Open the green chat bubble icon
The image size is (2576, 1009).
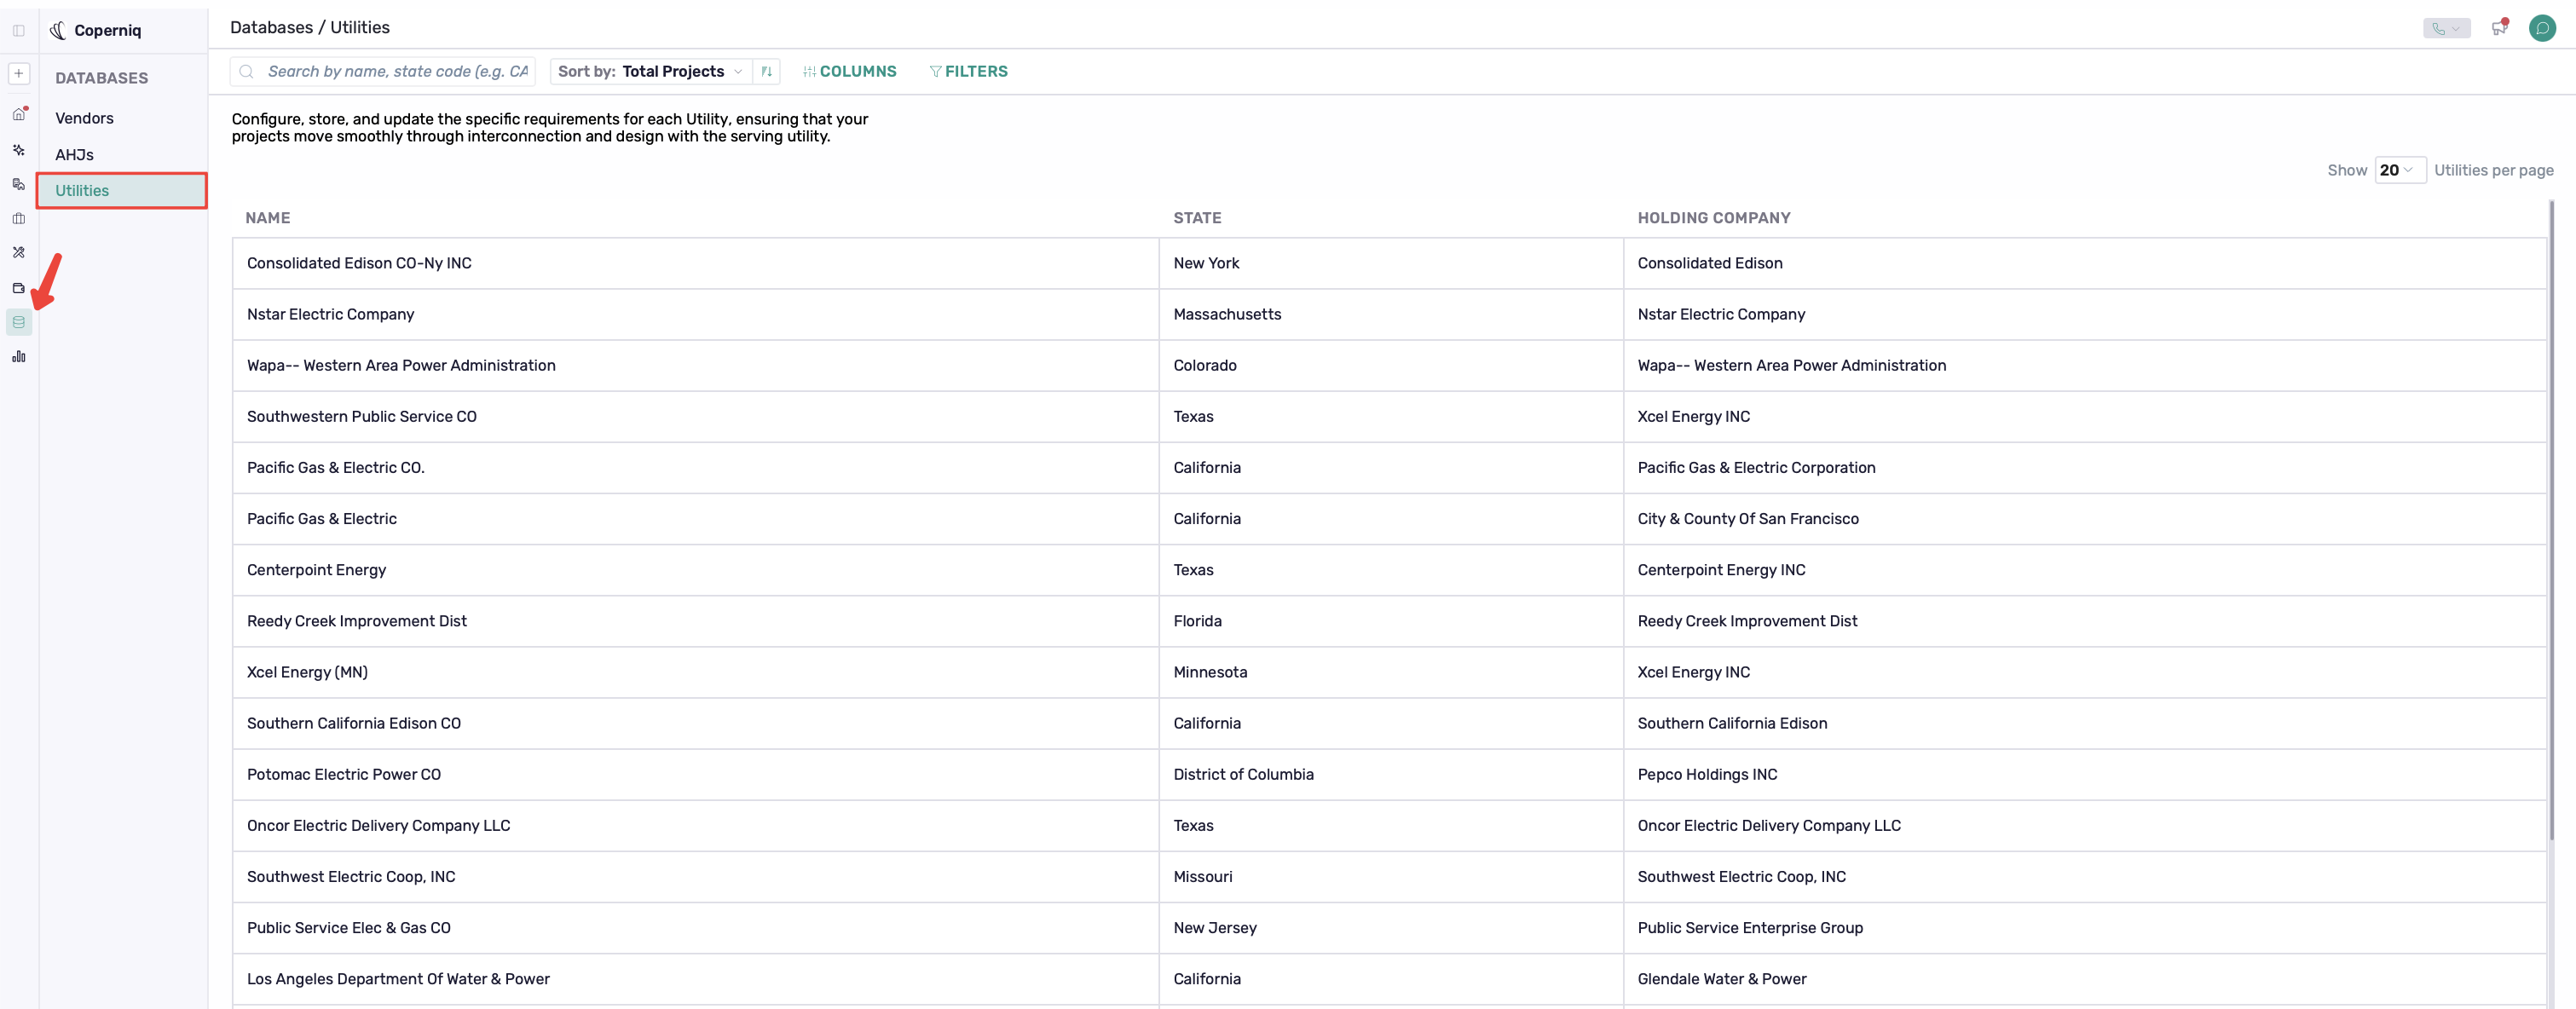click(x=2542, y=28)
